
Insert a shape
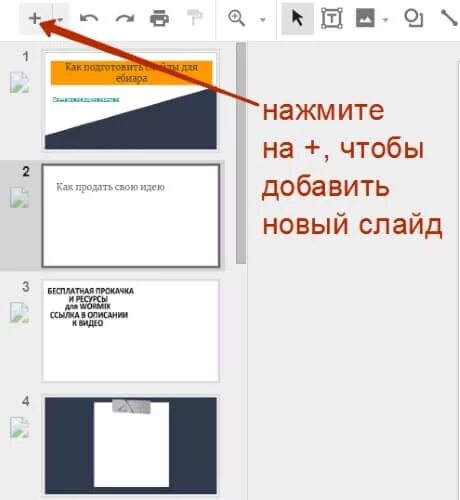pyautogui.click(x=413, y=18)
